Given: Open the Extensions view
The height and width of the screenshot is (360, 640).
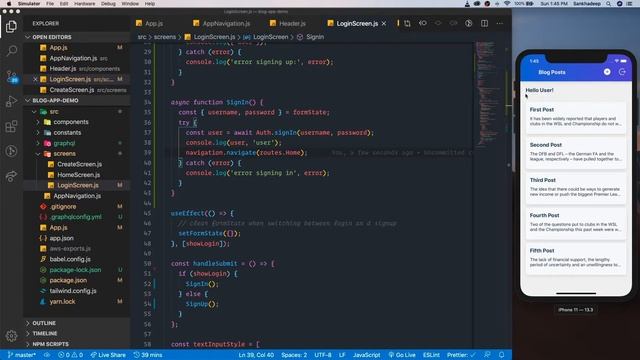Looking at the screenshot, I should [x=11, y=126].
